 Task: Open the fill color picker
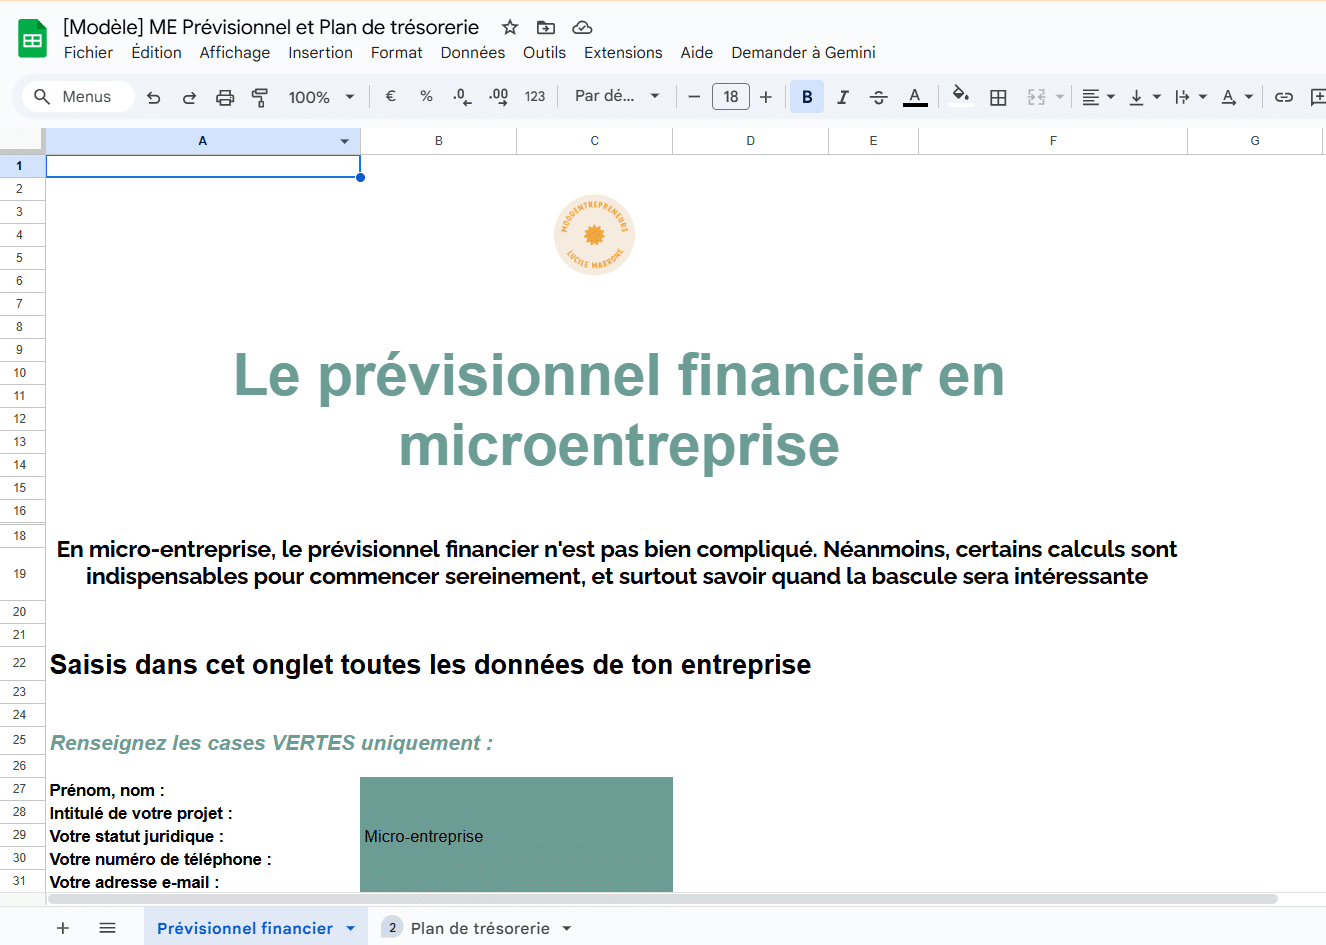(960, 97)
